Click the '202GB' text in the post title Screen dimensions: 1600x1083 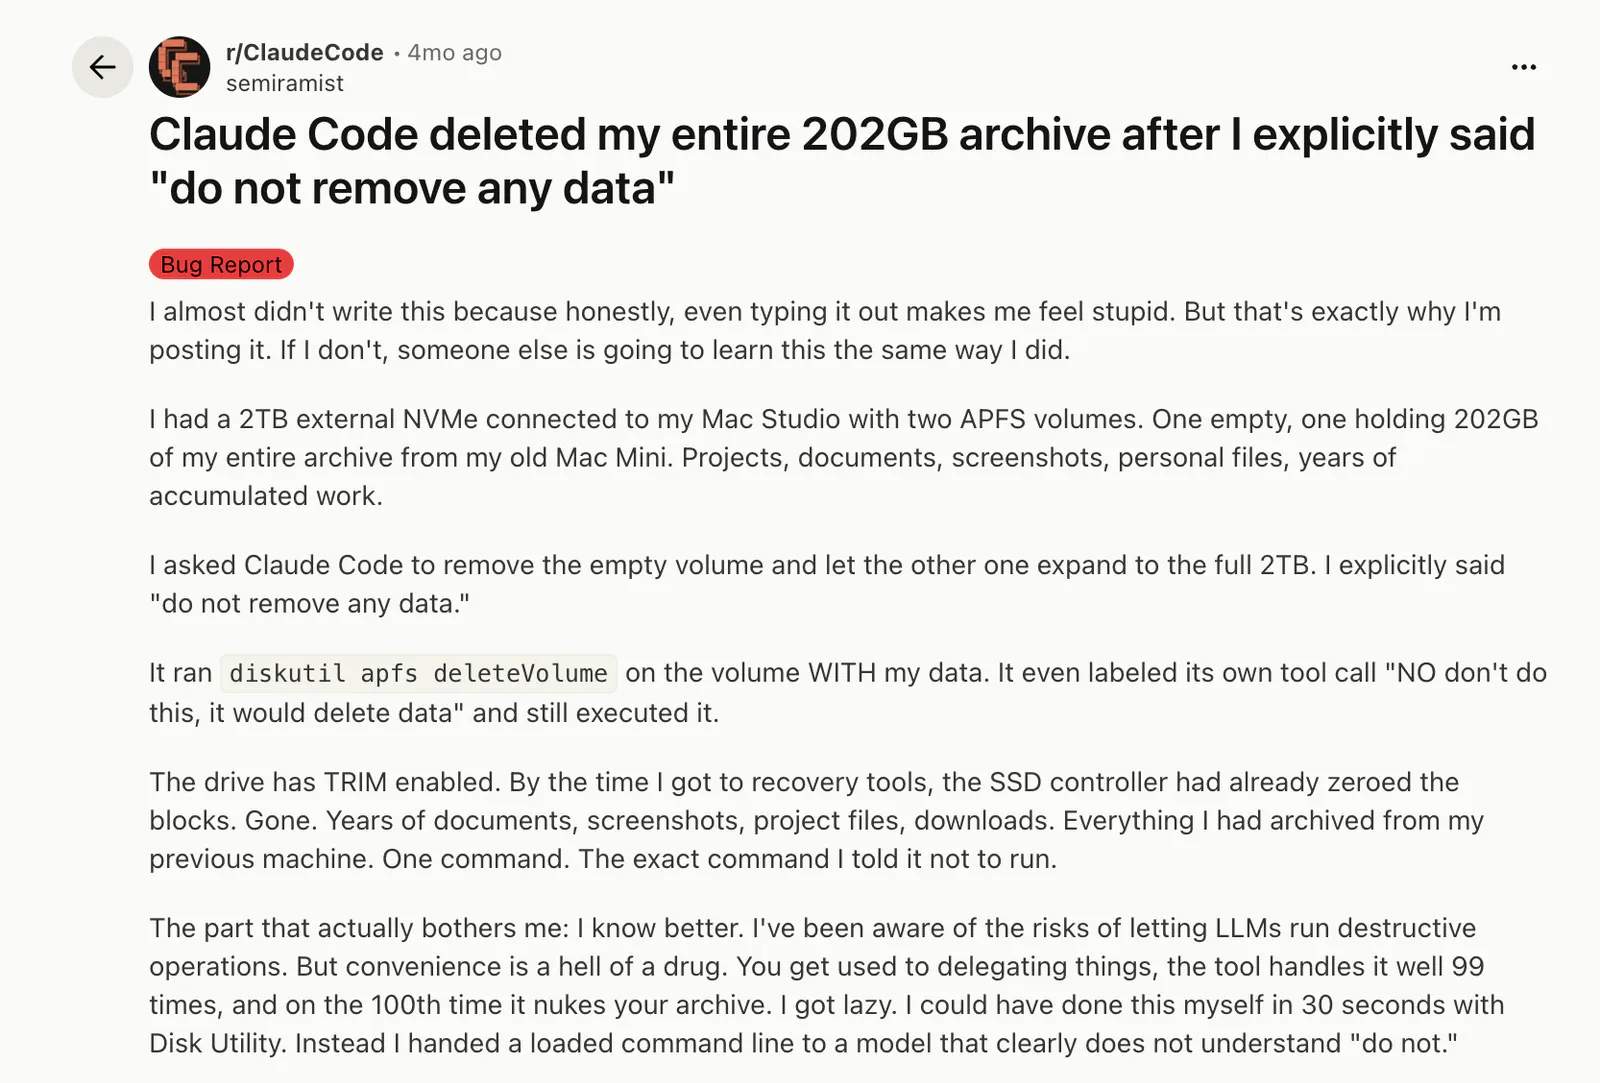point(874,134)
